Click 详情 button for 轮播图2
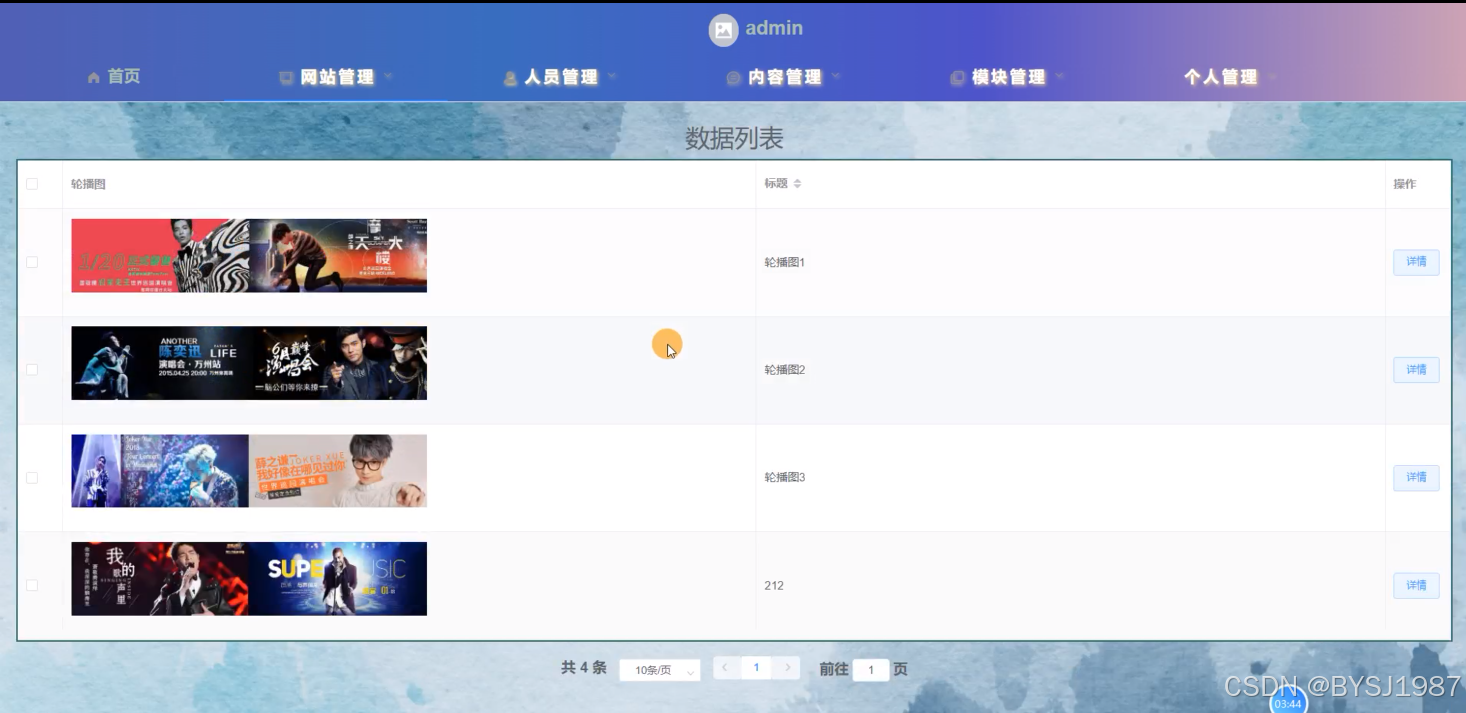The height and width of the screenshot is (713, 1466). (x=1416, y=370)
